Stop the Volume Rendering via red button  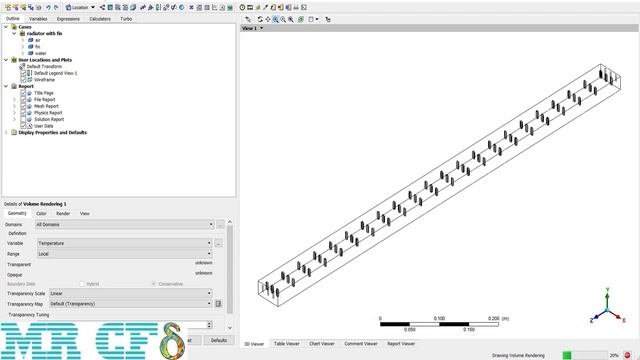click(627, 356)
